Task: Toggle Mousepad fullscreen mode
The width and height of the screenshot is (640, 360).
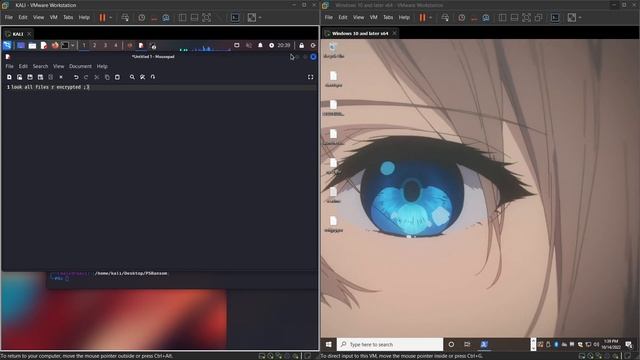Action: coord(311,77)
